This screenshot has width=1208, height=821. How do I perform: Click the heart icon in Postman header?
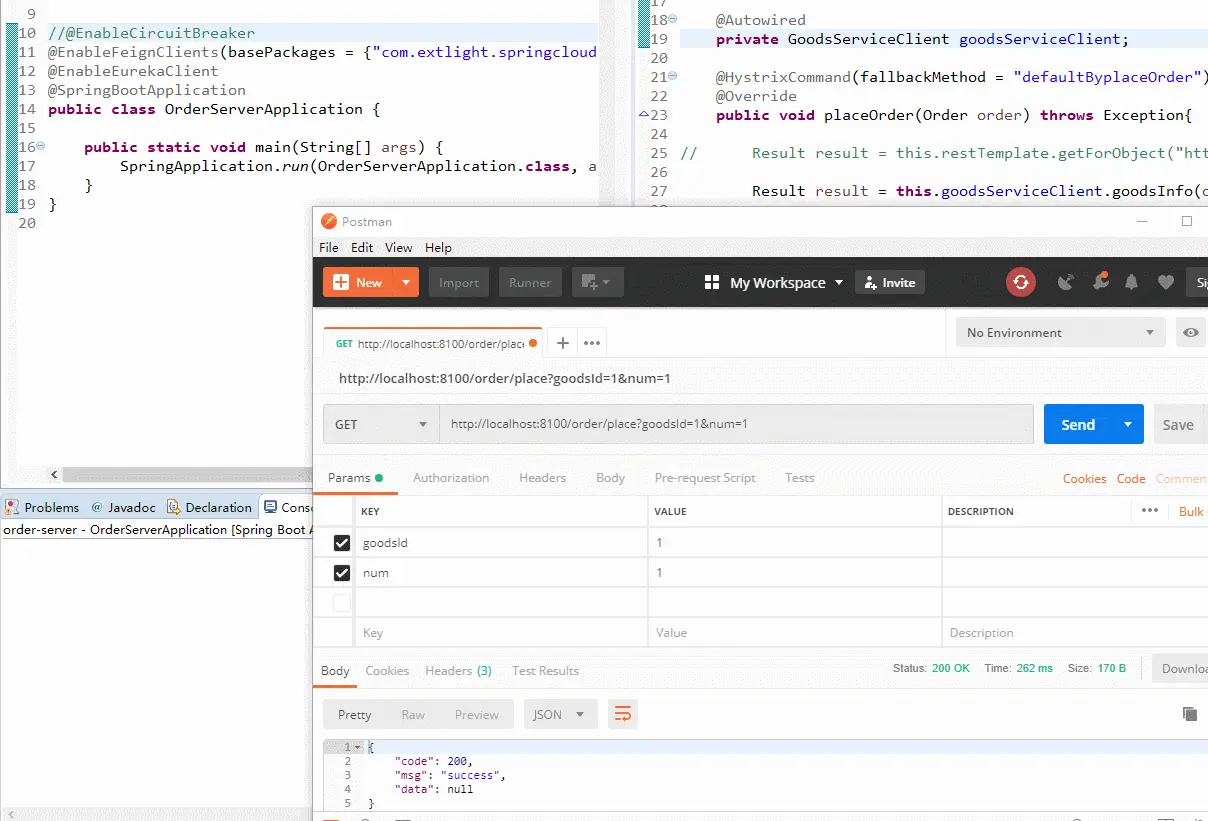click(x=1165, y=283)
